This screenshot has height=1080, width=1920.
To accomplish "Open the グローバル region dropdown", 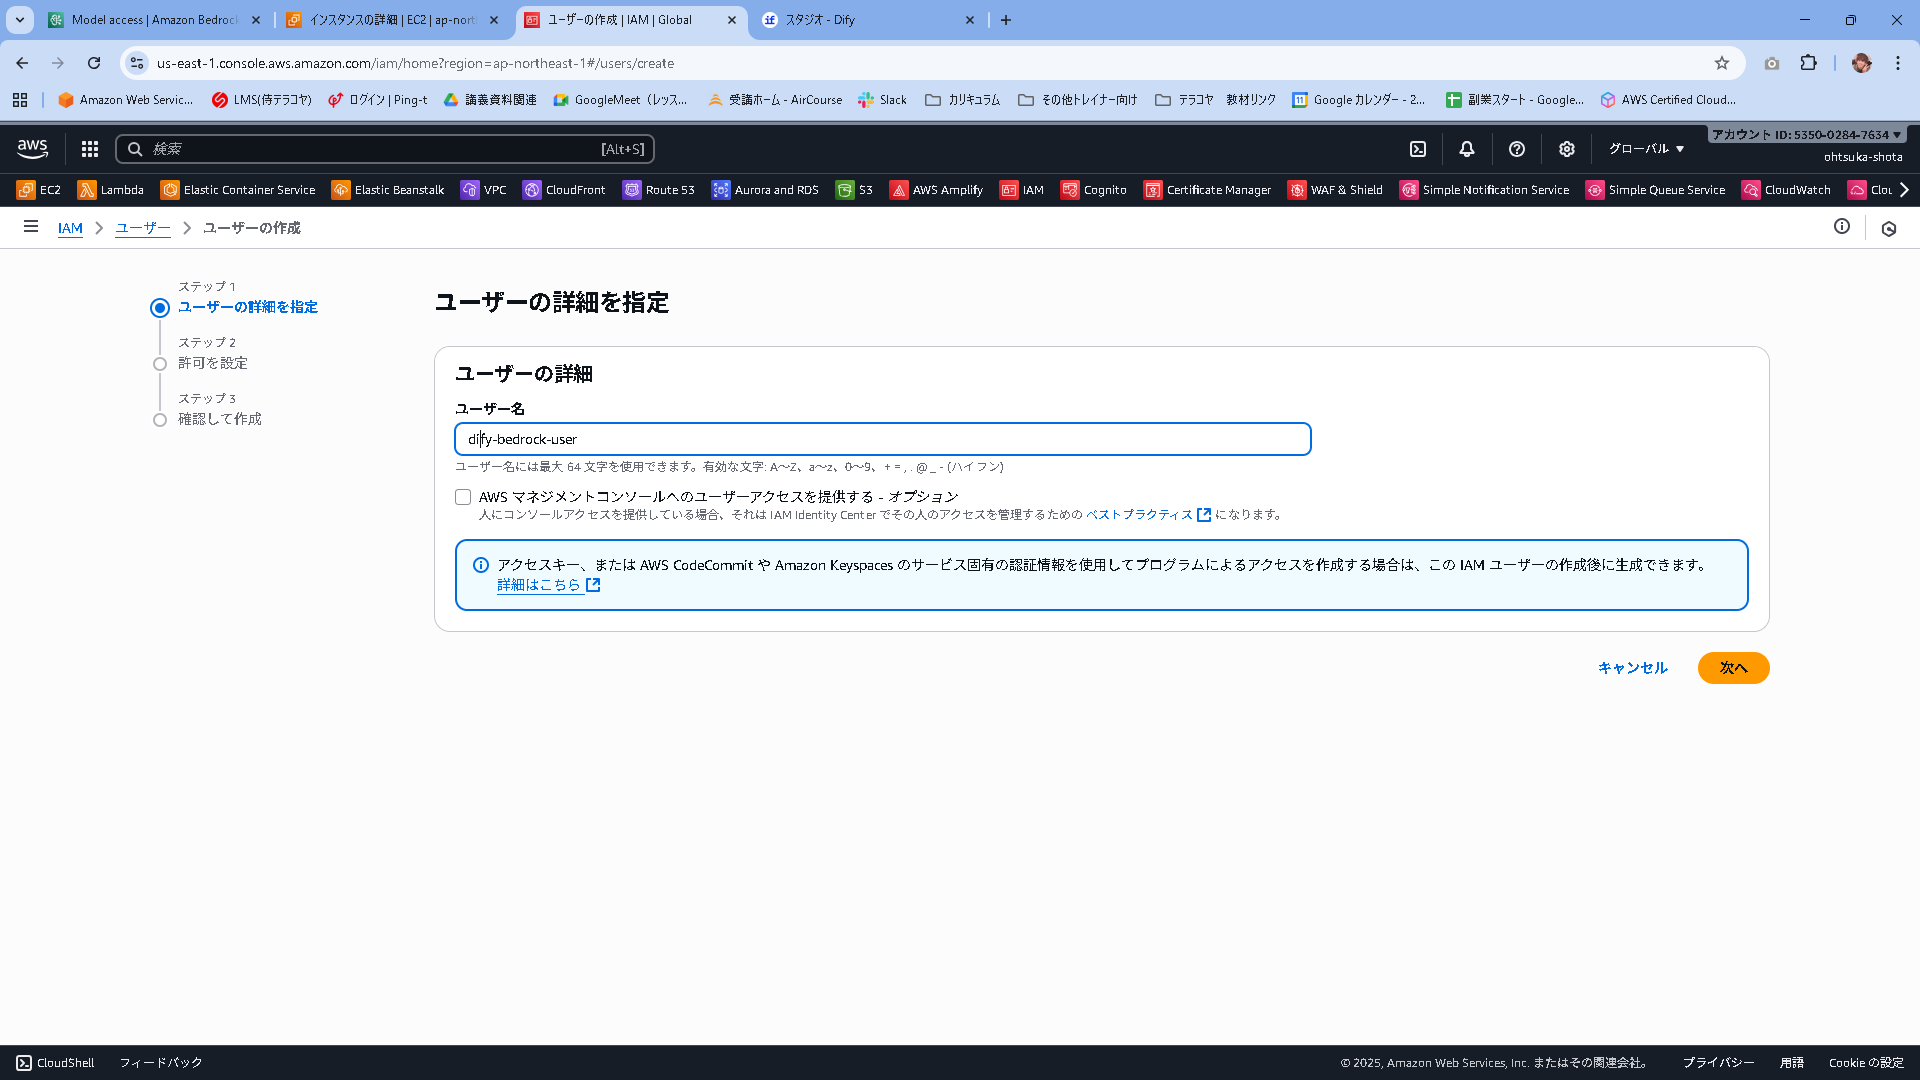I will 1646,148.
